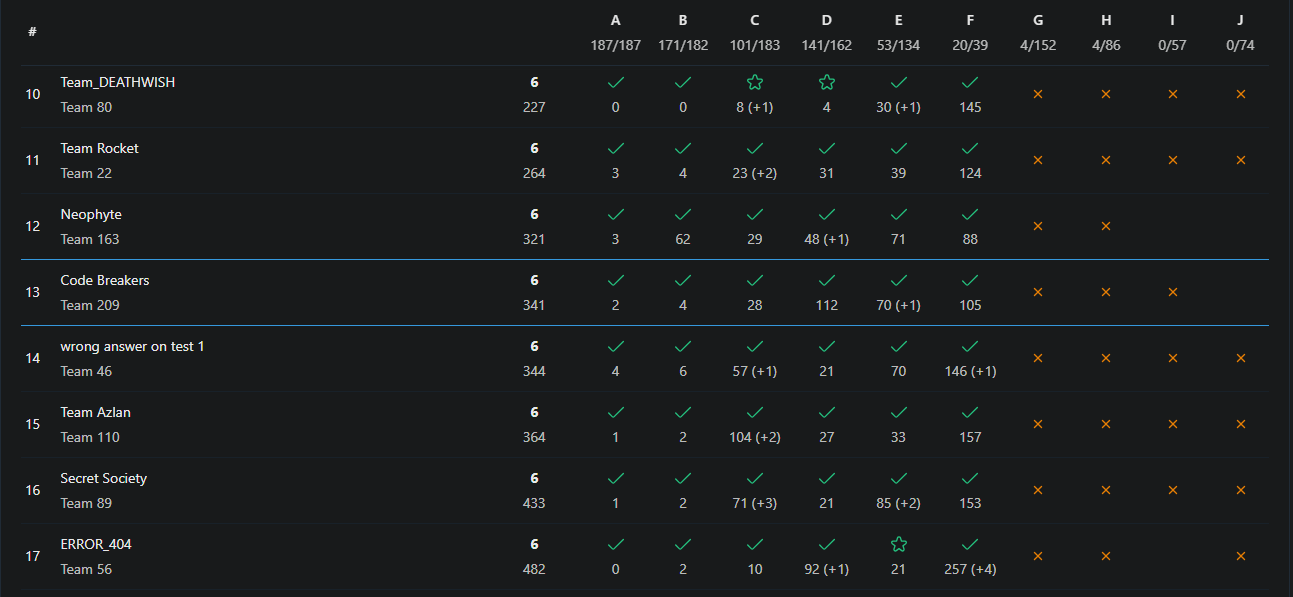This screenshot has width=1293, height=597.
Task: Click wrong answer on test 1's checkmark for problem B
Action: [x=683, y=346]
